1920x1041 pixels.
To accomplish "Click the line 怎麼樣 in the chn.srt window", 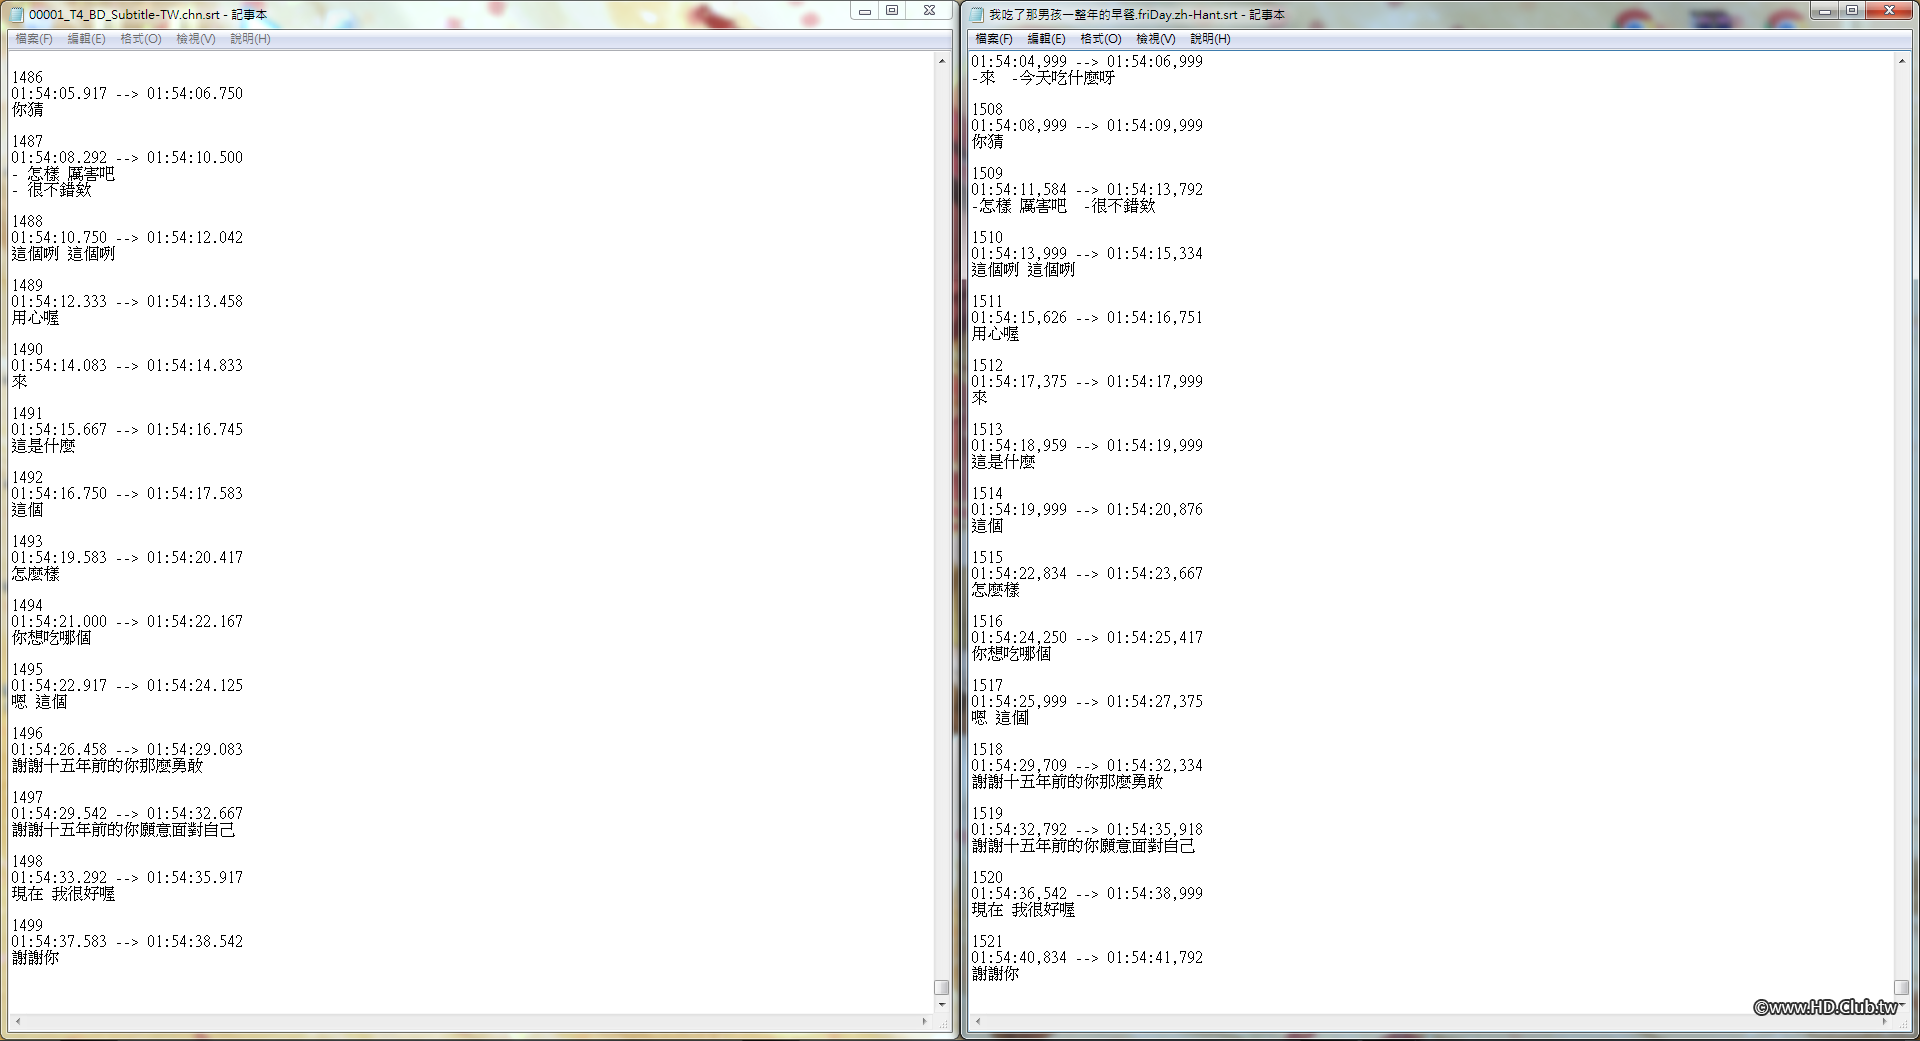I will pyautogui.click(x=35, y=573).
